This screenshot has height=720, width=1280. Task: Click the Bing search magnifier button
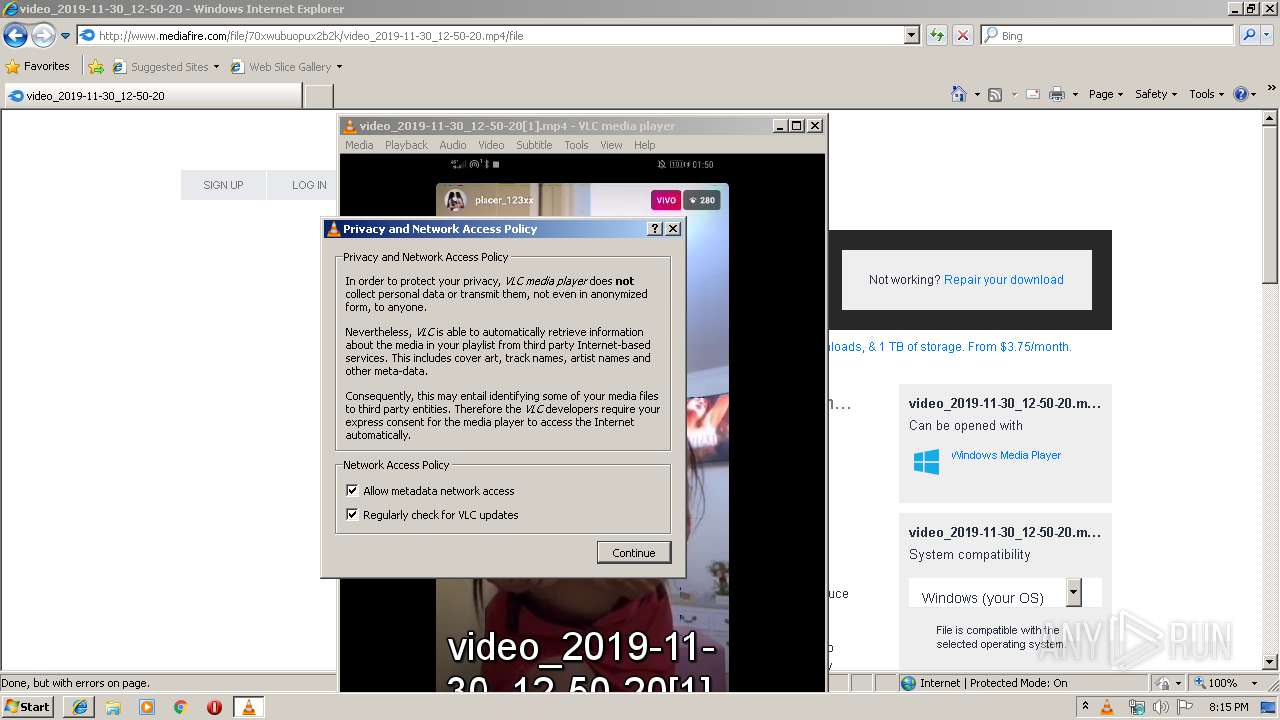1249,35
